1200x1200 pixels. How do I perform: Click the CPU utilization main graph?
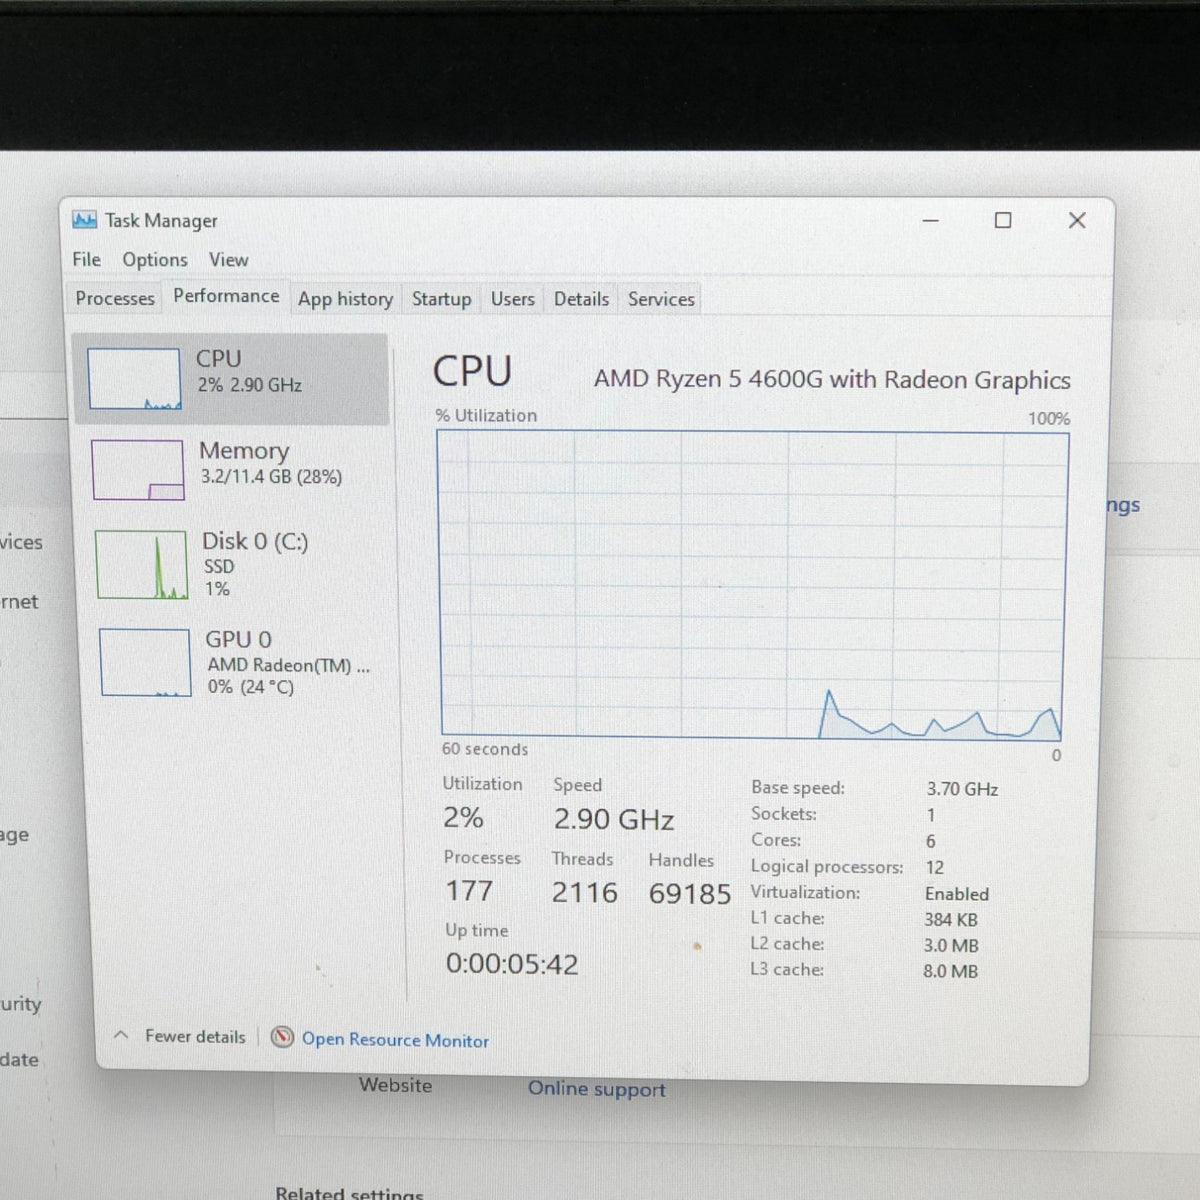(x=752, y=586)
